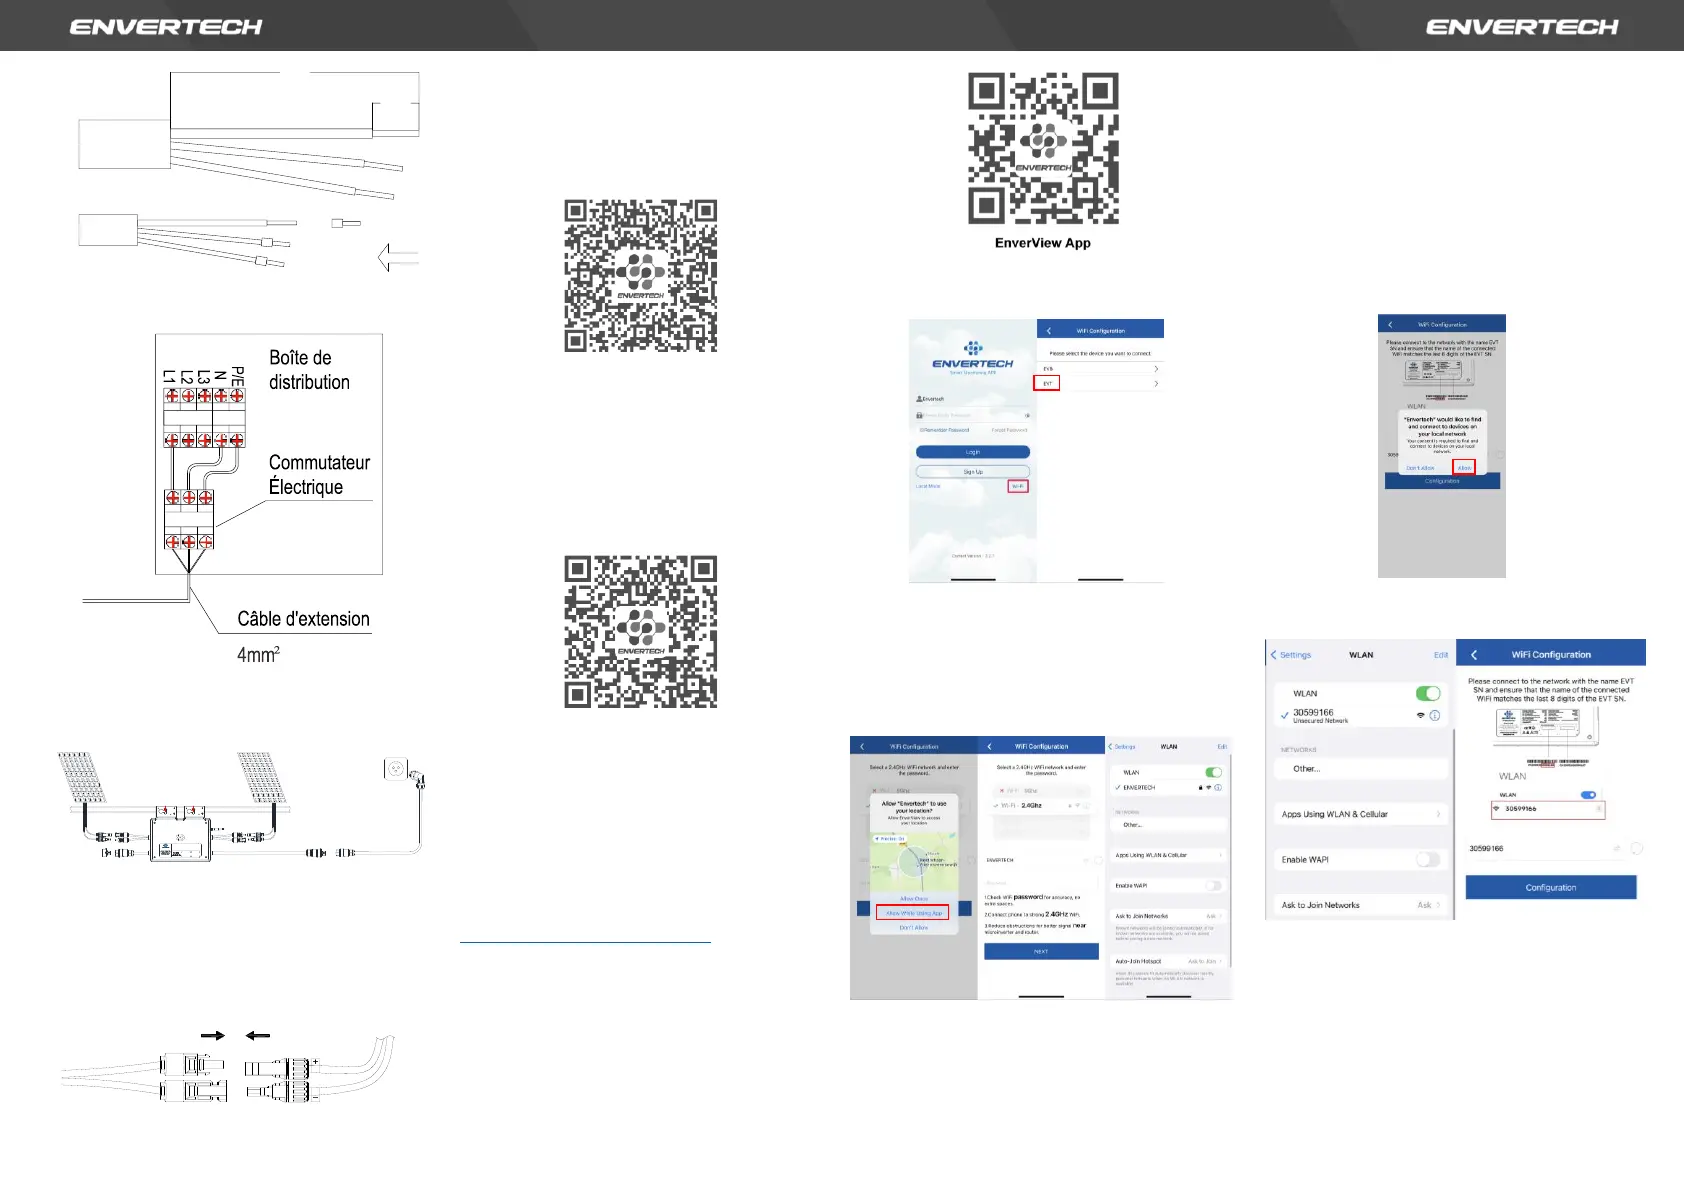Tap the lock icon in the ENVERTECH network row
The image size is (1684, 1190).
1200,787
